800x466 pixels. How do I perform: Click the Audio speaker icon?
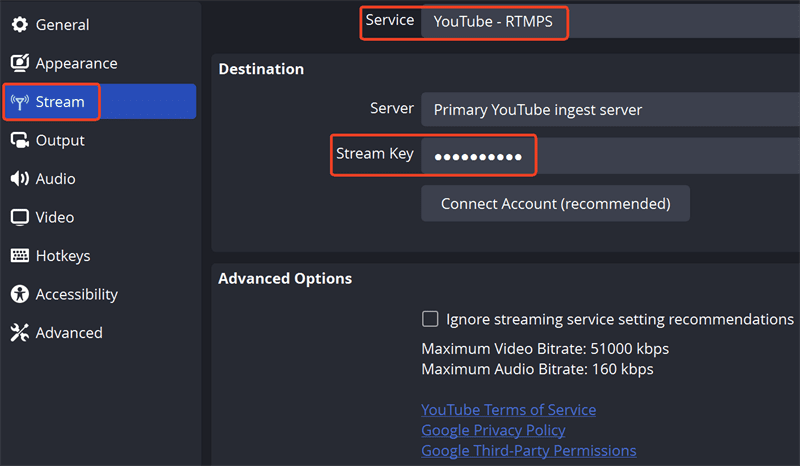click(20, 179)
